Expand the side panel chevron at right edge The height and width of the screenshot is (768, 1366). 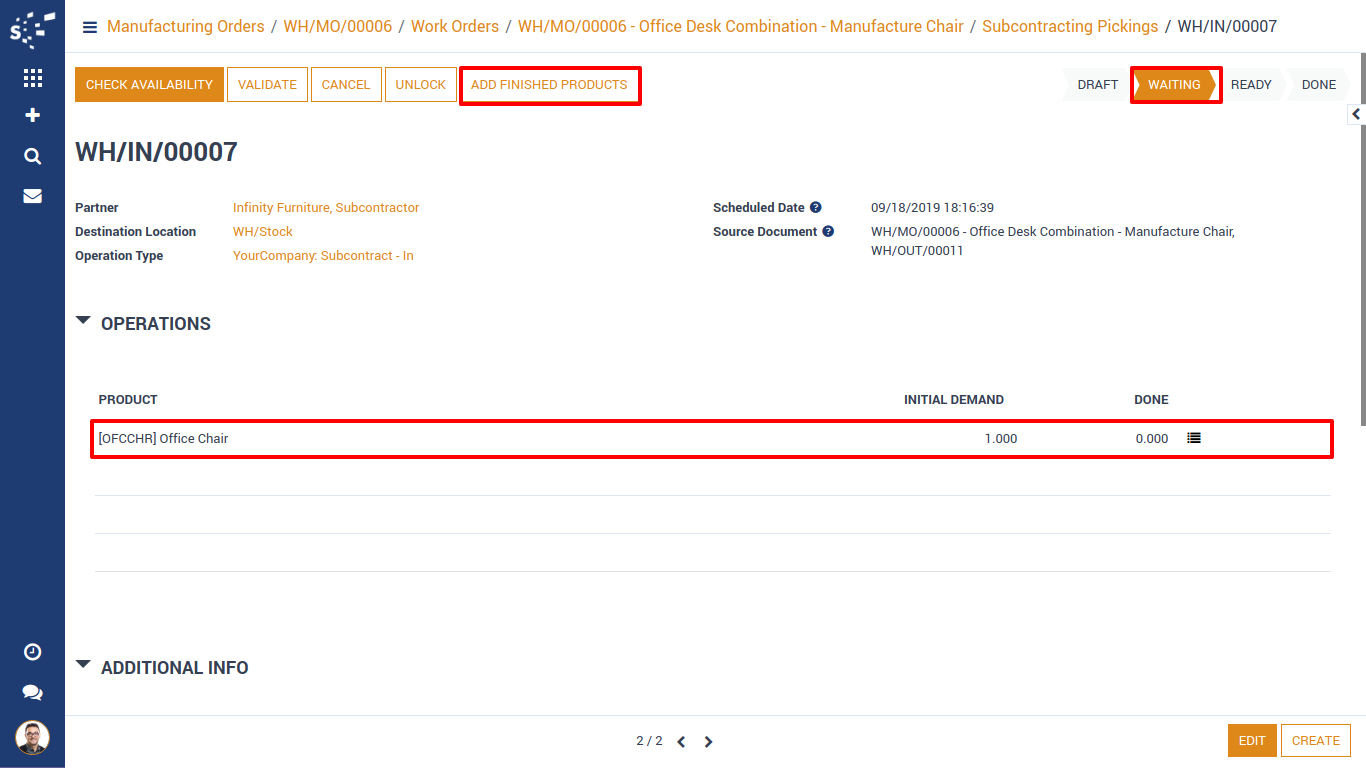click(x=1356, y=115)
